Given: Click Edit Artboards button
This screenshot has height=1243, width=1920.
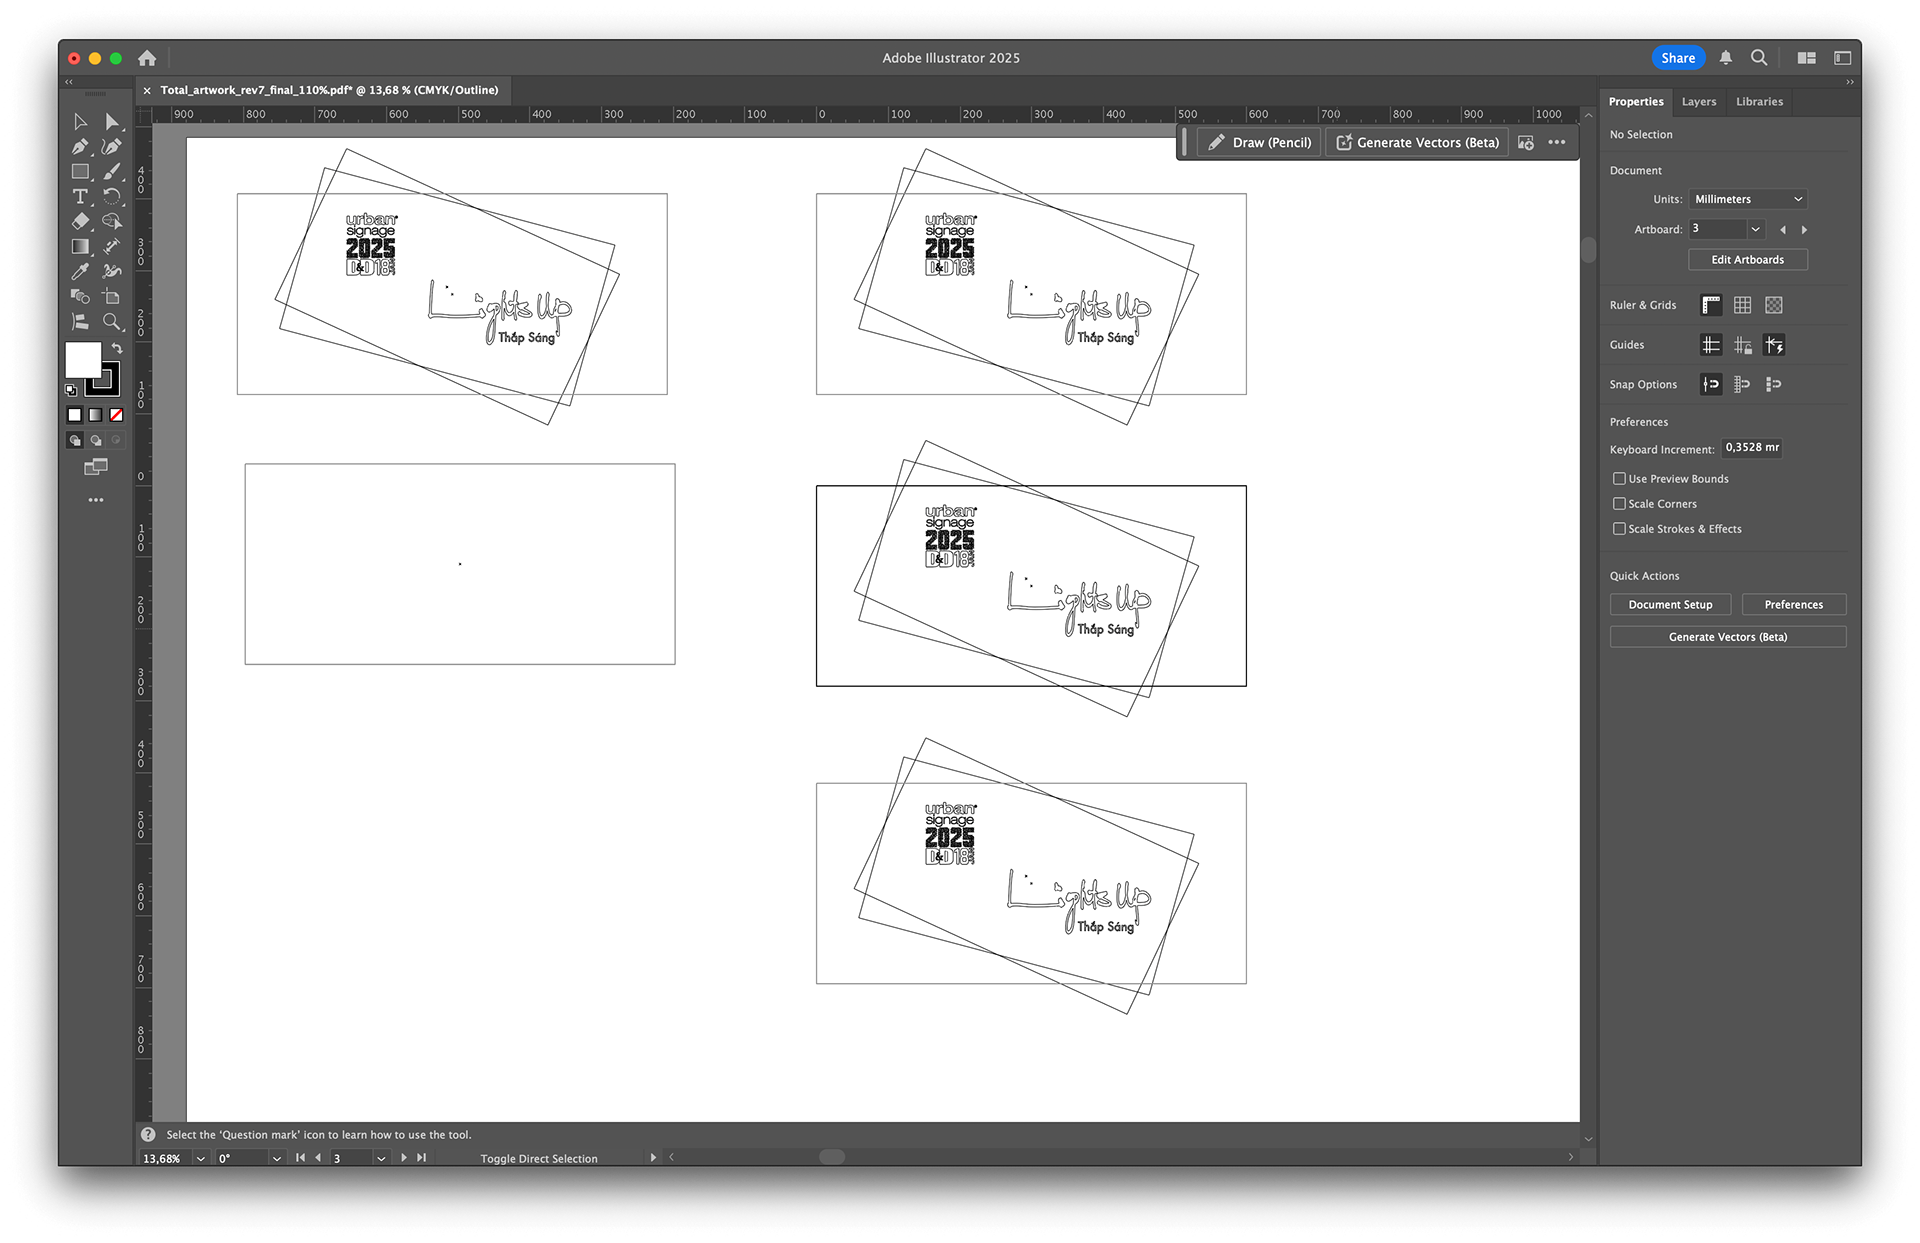Looking at the screenshot, I should click(1747, 260).
